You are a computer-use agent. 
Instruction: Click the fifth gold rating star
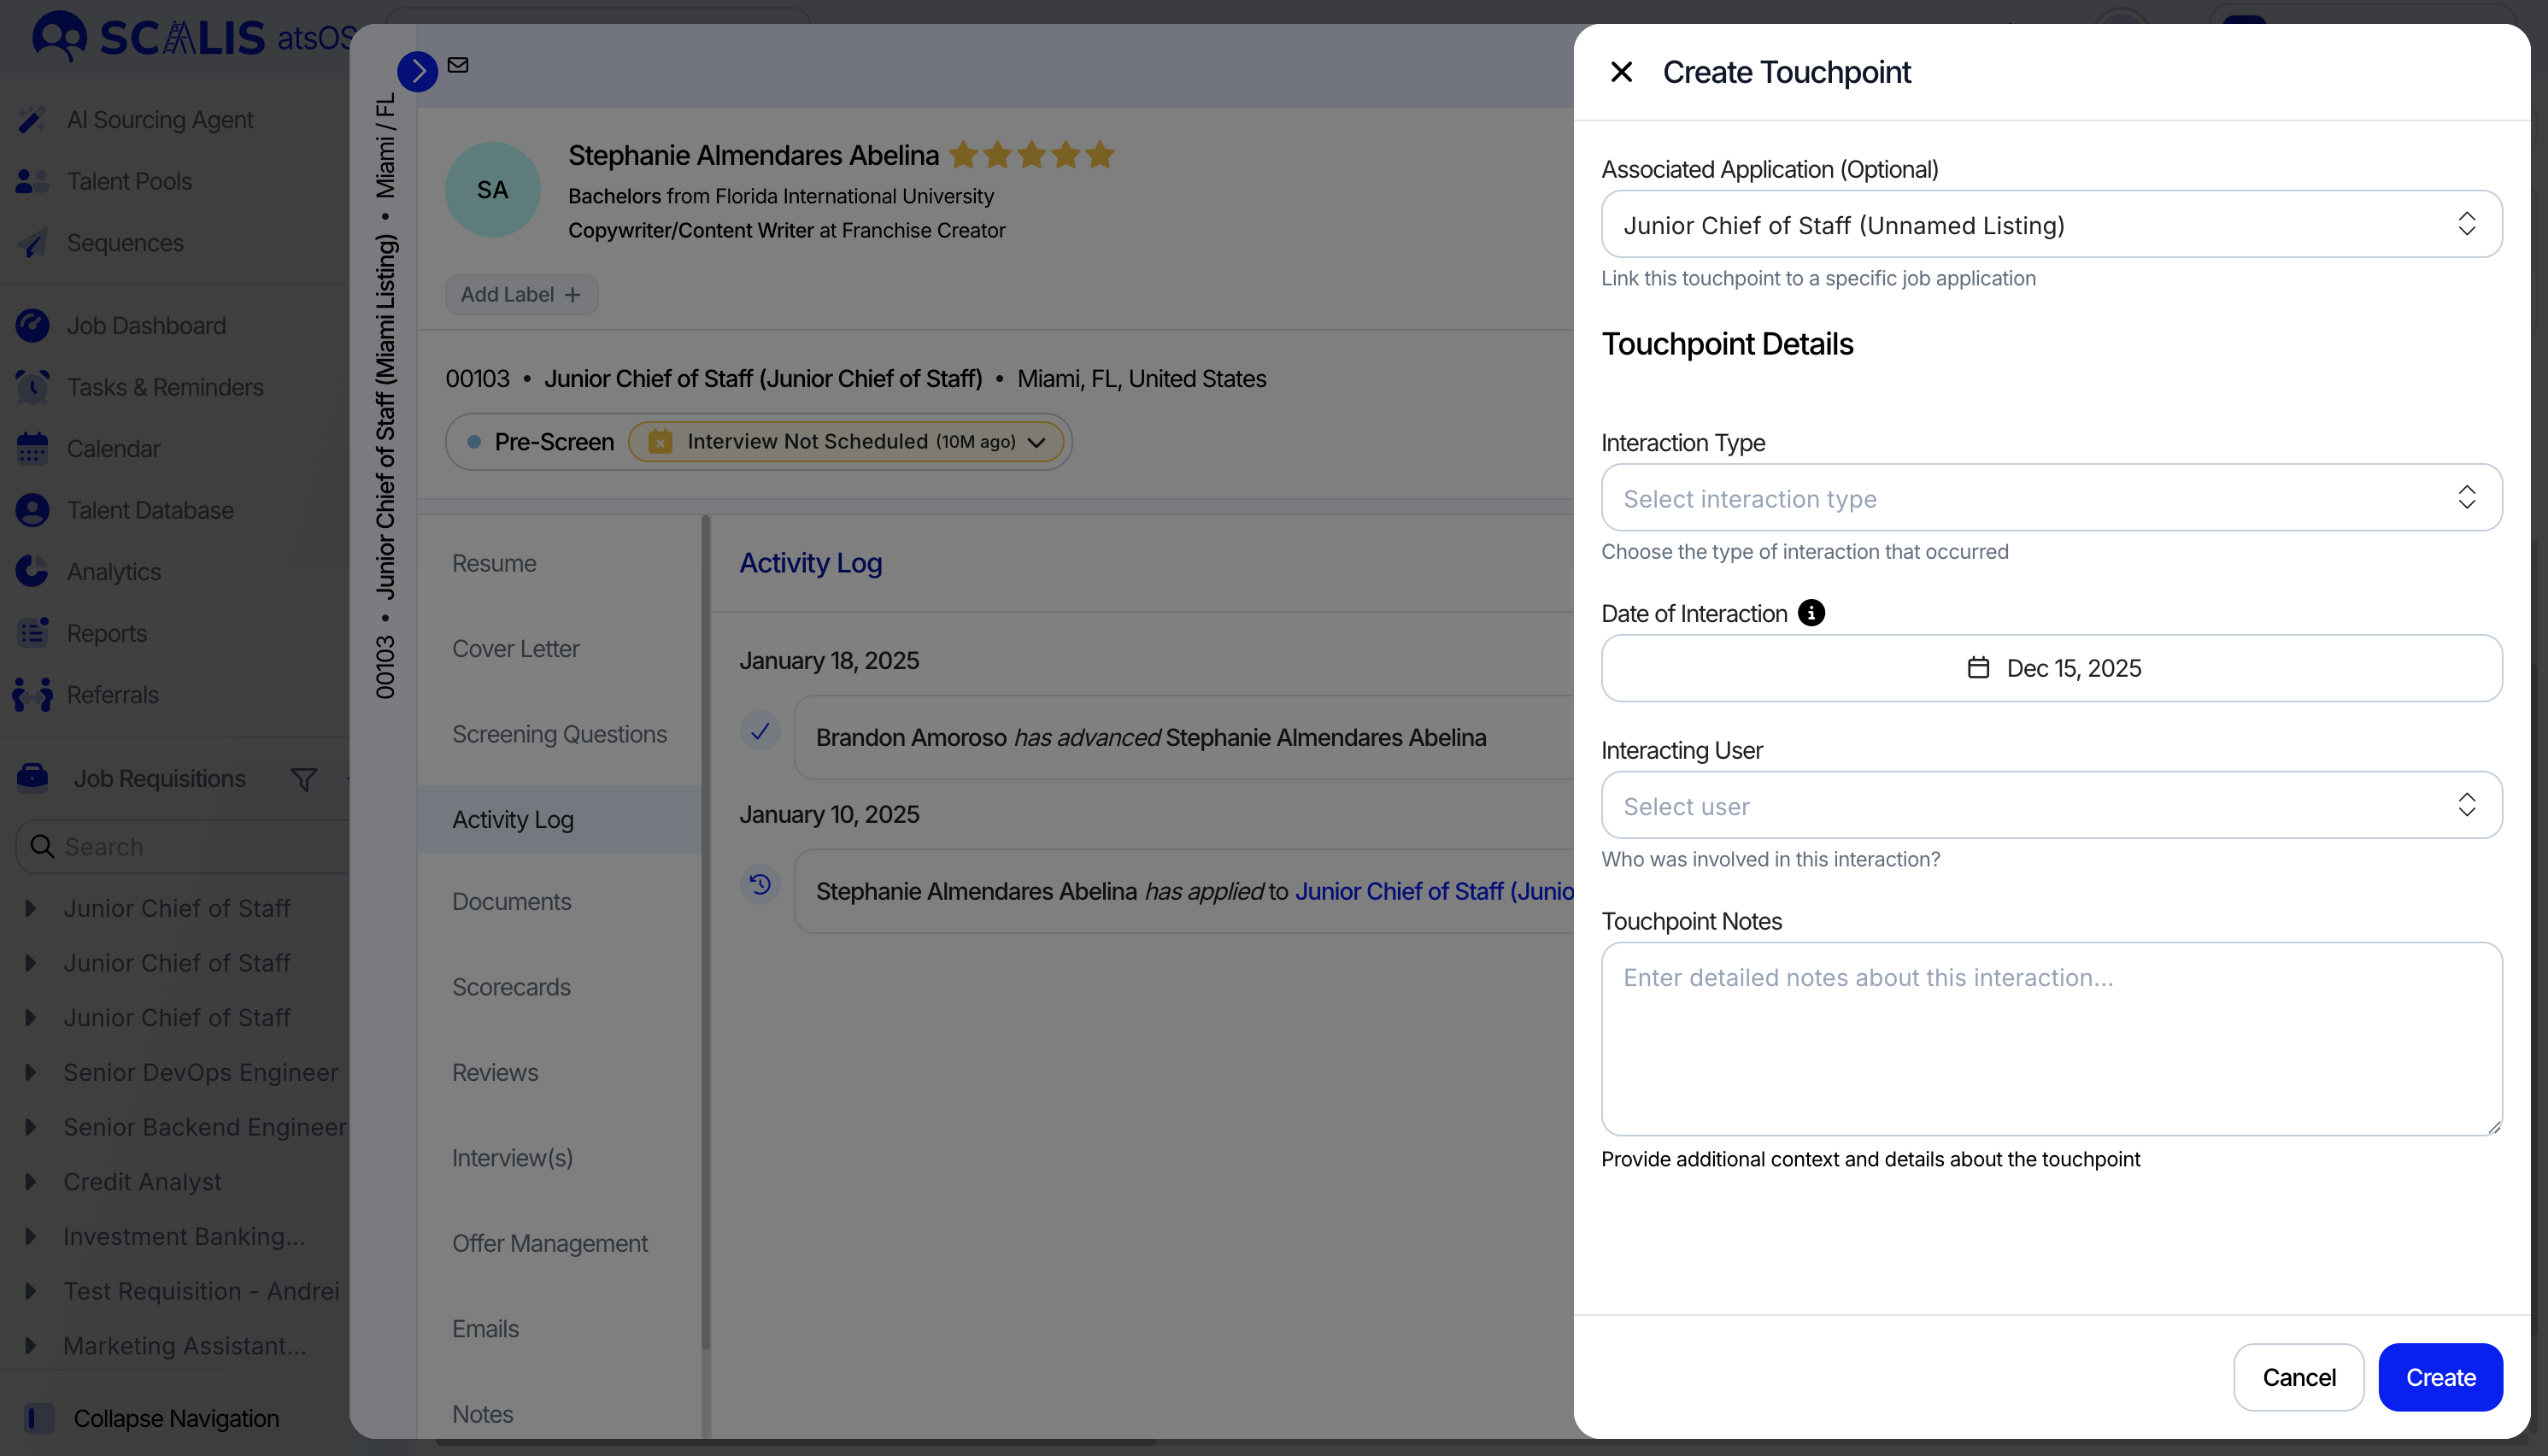click(1100, 155)
